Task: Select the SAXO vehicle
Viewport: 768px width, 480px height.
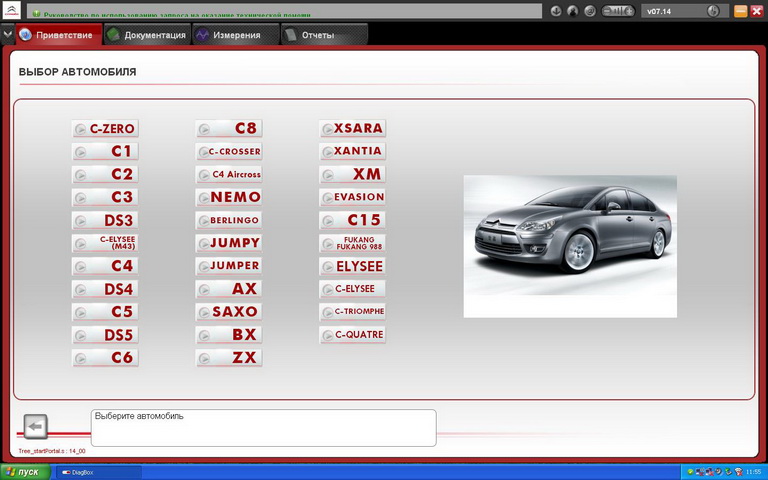Action: tap(229, 312)
